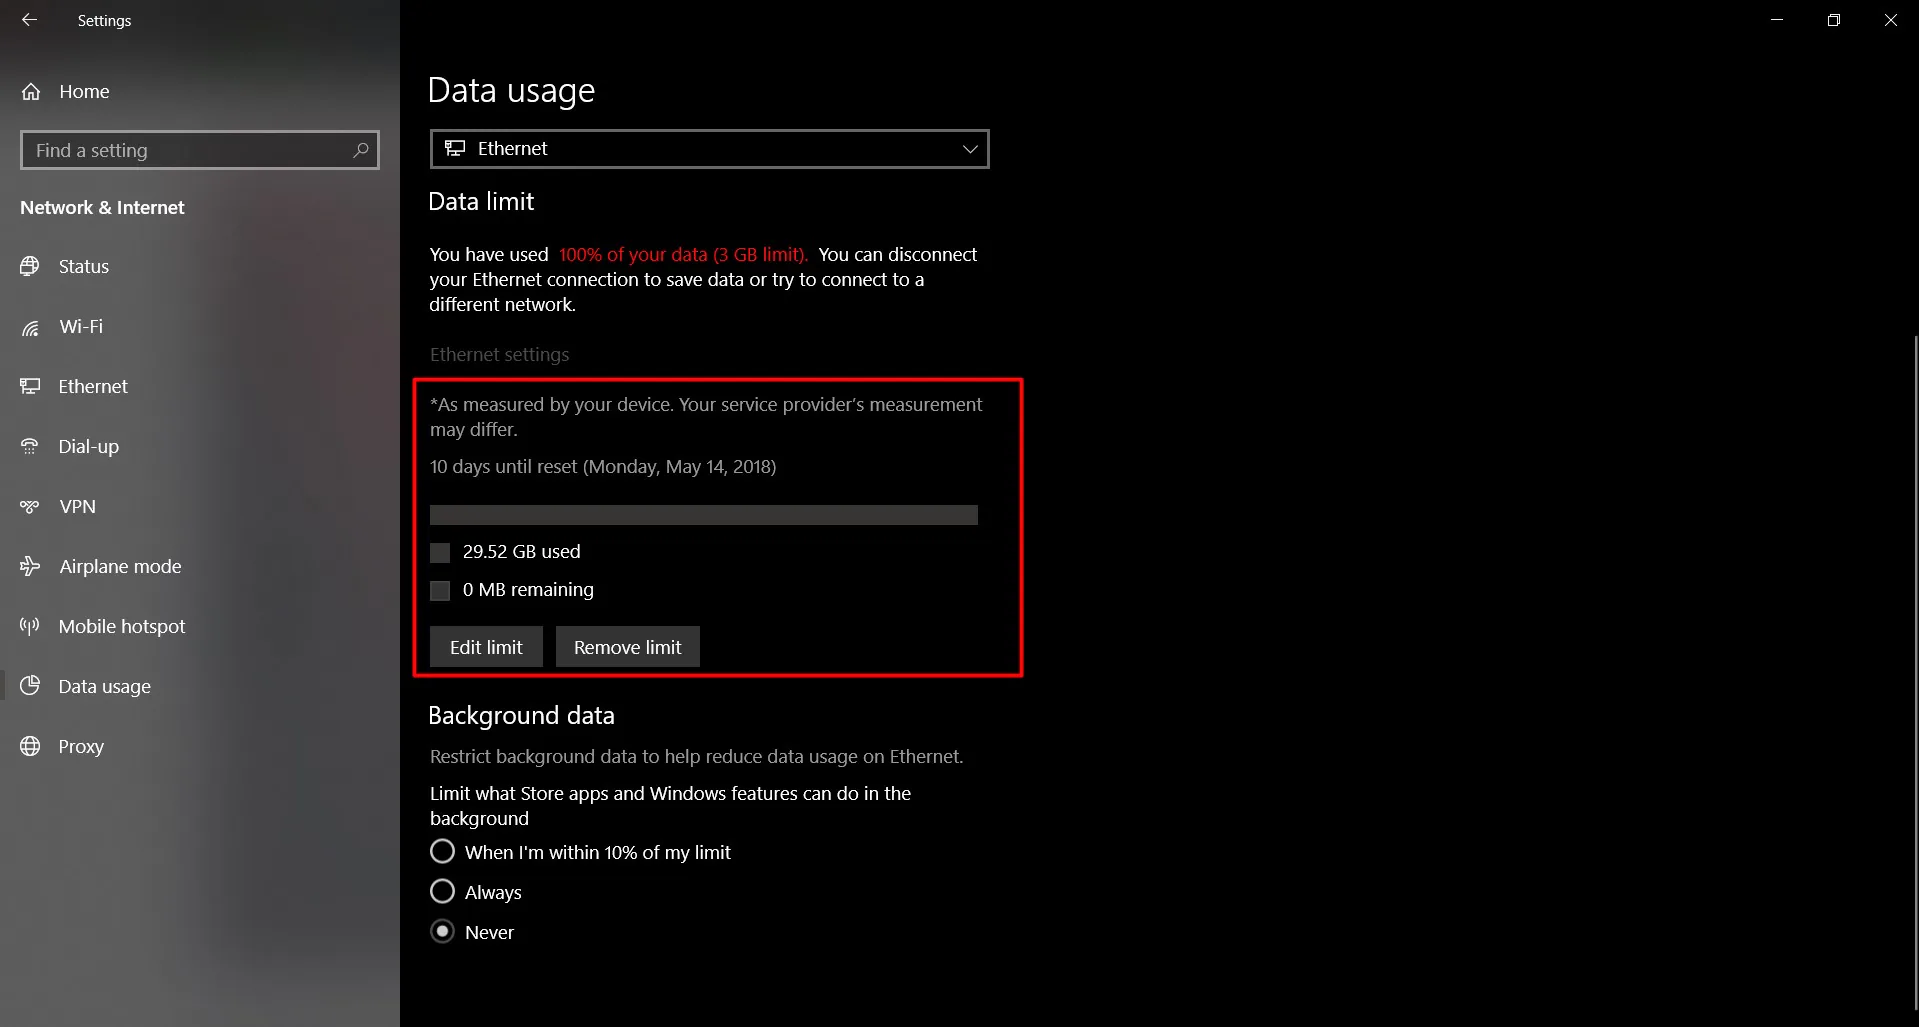
Task: Click the VPN icon
Action: 30,506
